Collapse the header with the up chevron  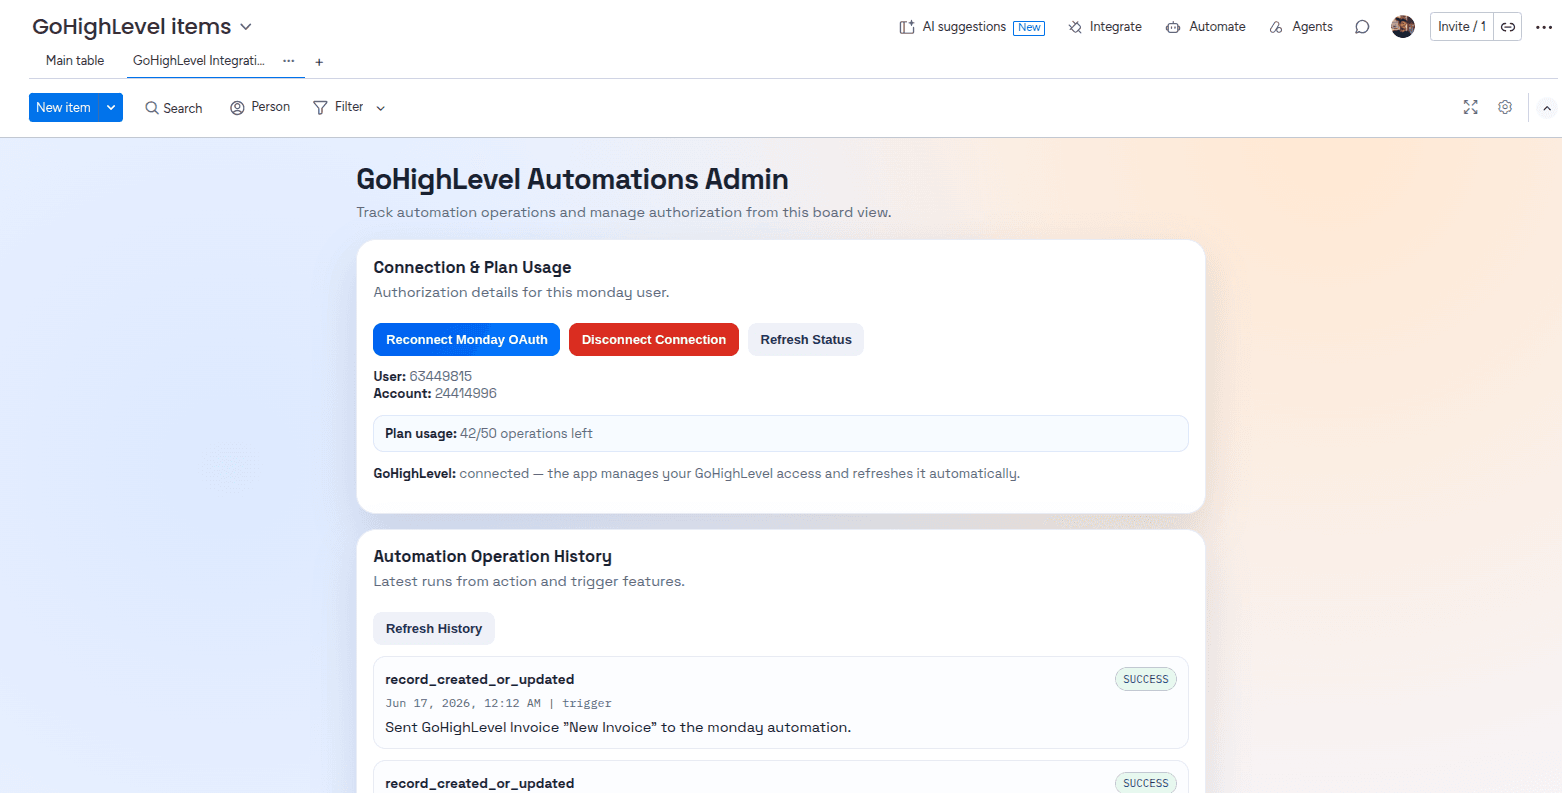tap(1546, 108)
